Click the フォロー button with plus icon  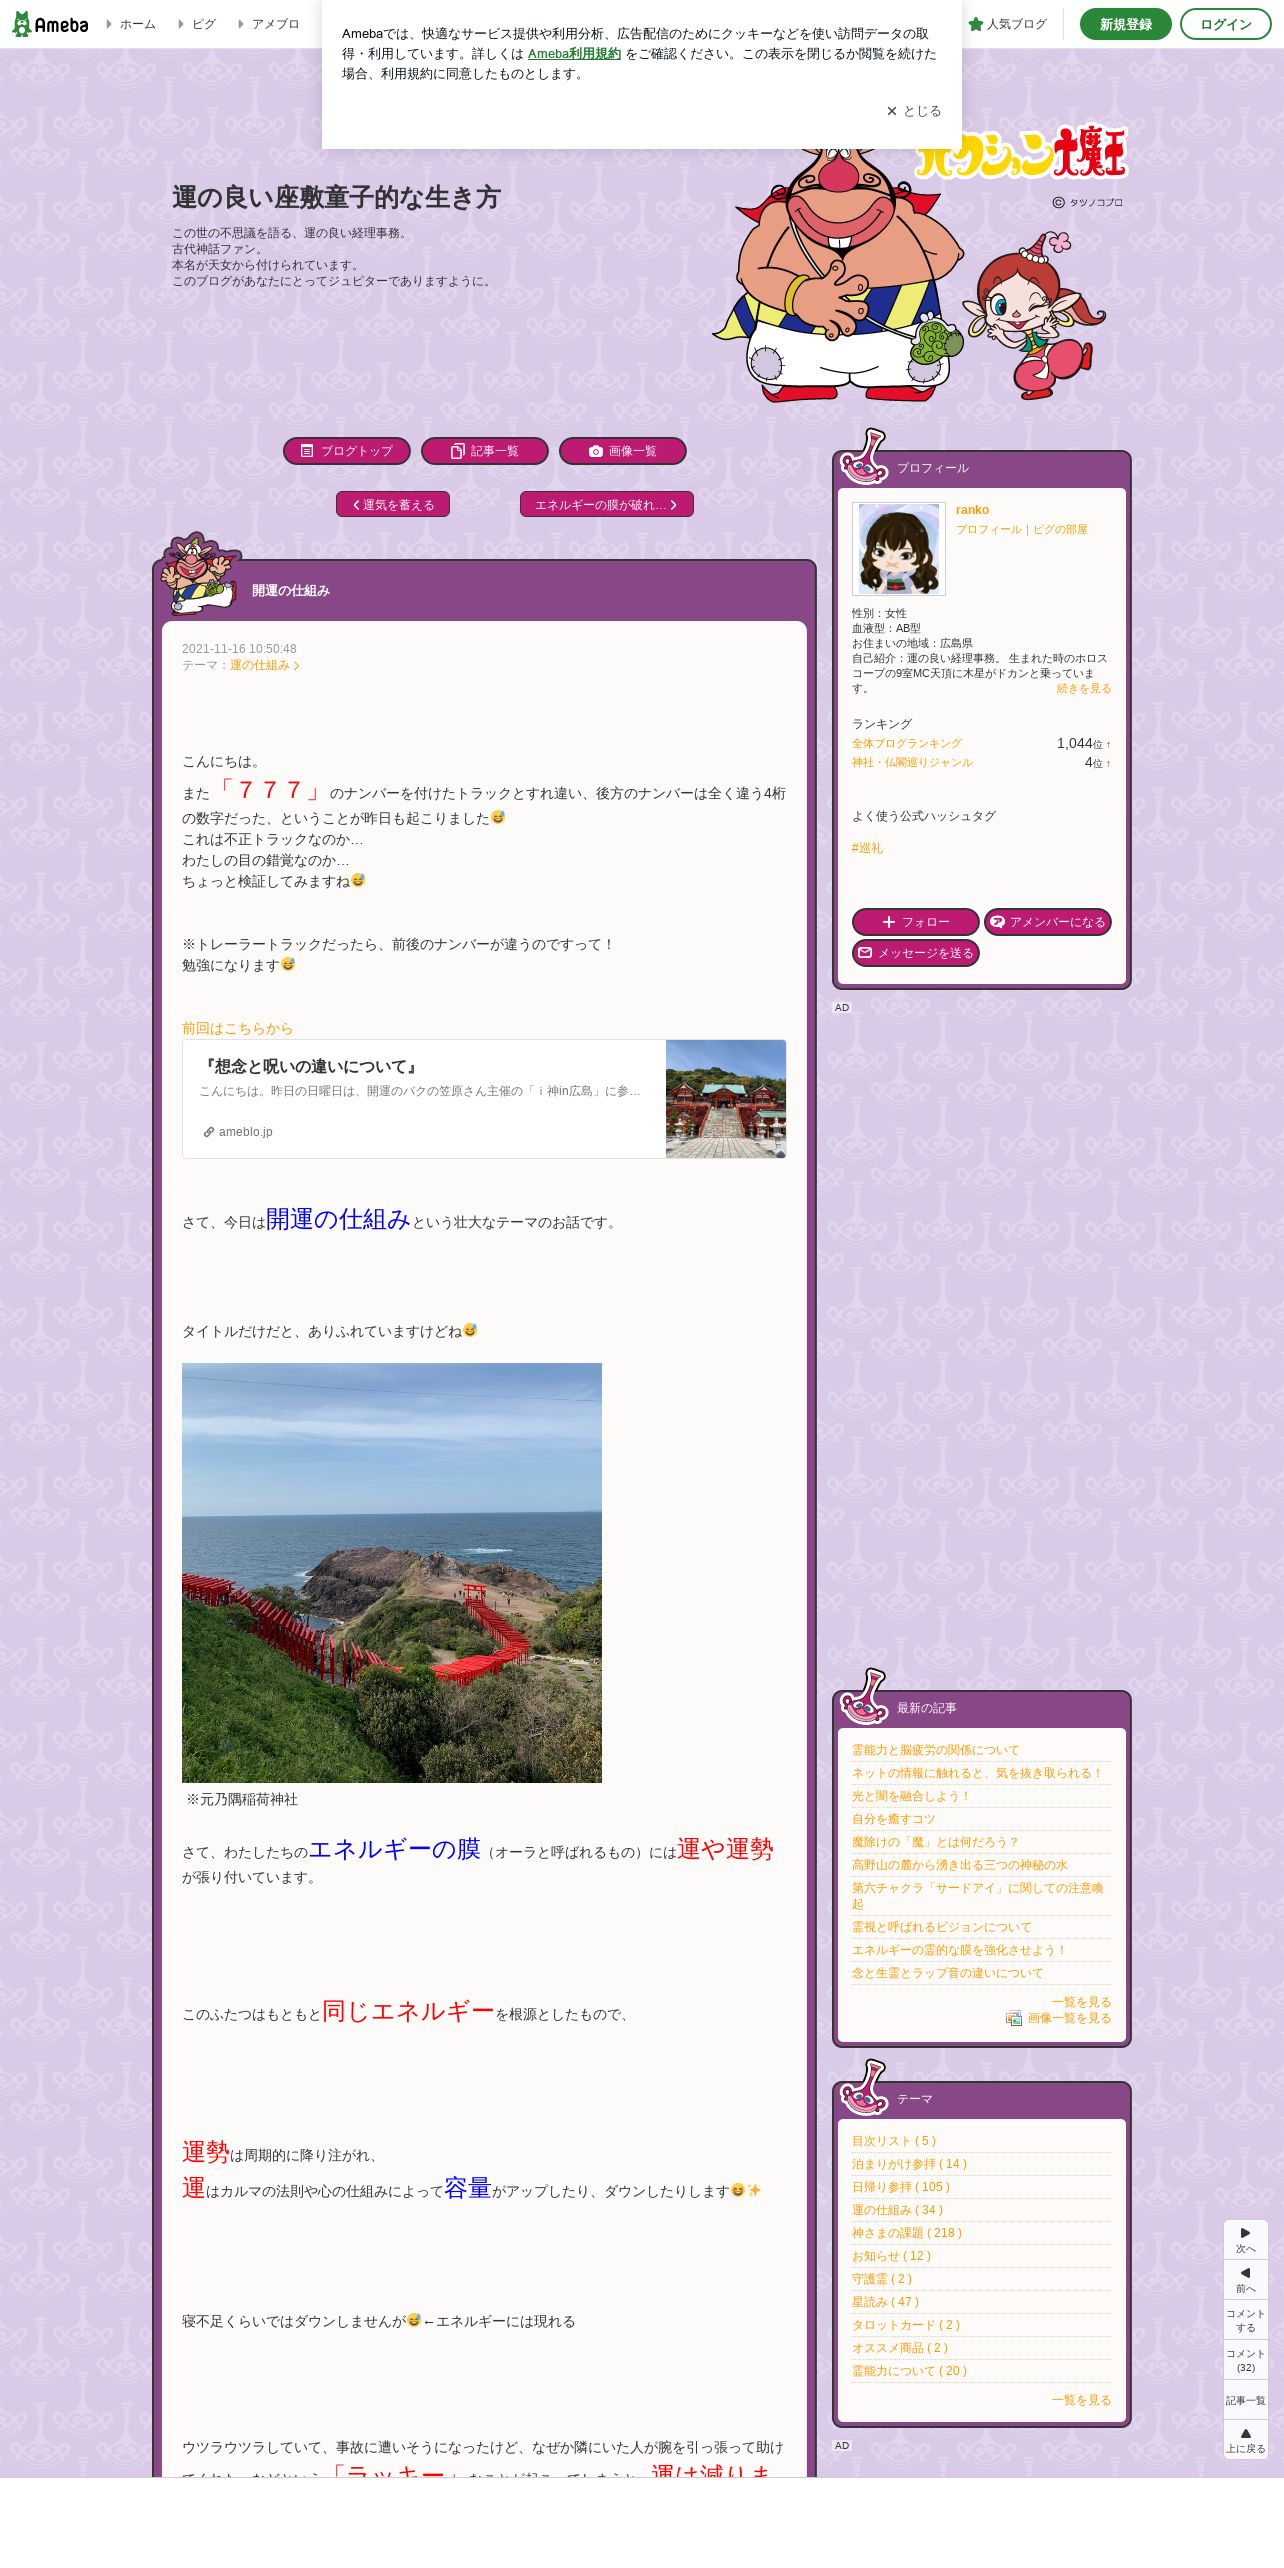[916, 922]
